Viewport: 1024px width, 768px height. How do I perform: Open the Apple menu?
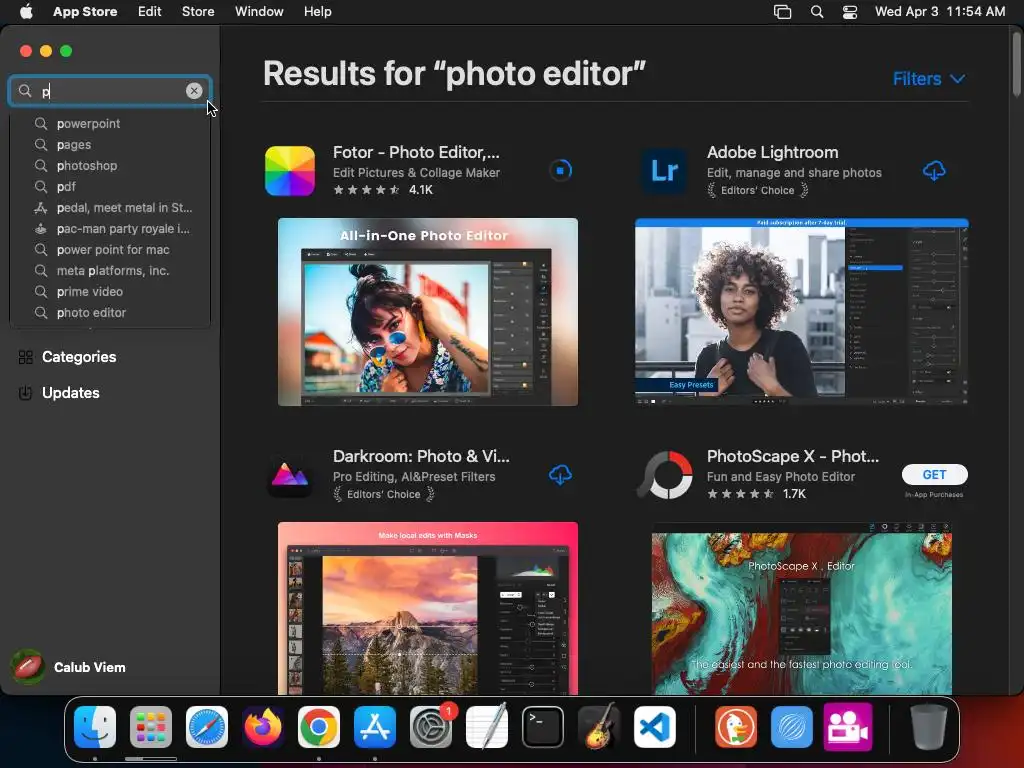tap(26, 12)
